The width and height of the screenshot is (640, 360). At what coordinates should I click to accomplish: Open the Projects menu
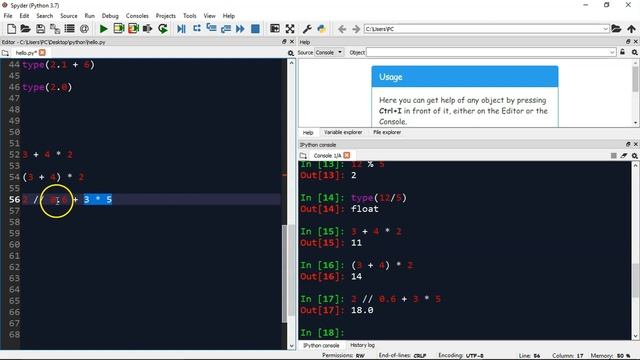(x=166, y=16)
